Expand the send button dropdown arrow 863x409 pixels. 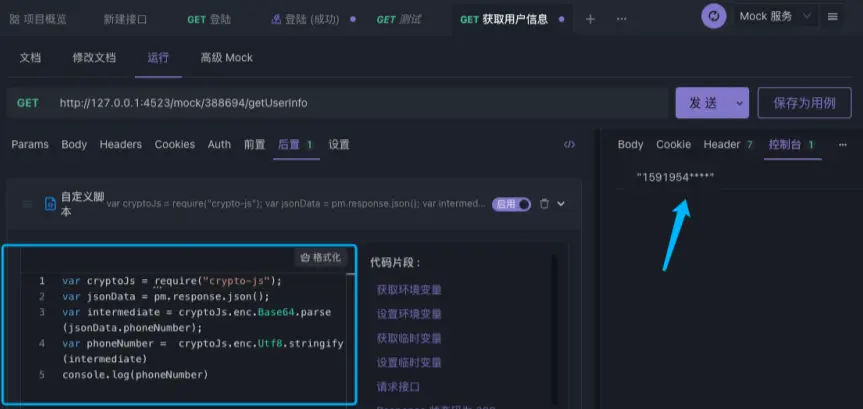739,103
